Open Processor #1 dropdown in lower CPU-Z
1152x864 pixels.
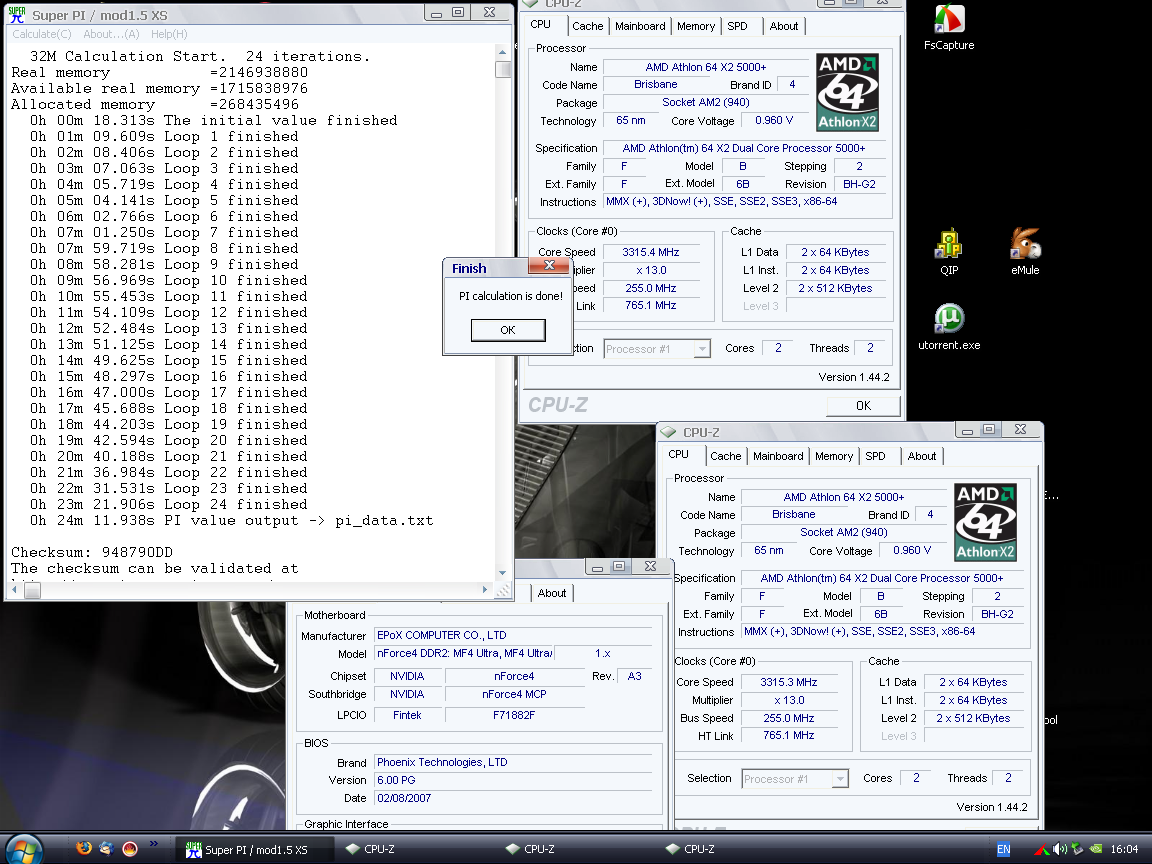(x=840, y=779)
